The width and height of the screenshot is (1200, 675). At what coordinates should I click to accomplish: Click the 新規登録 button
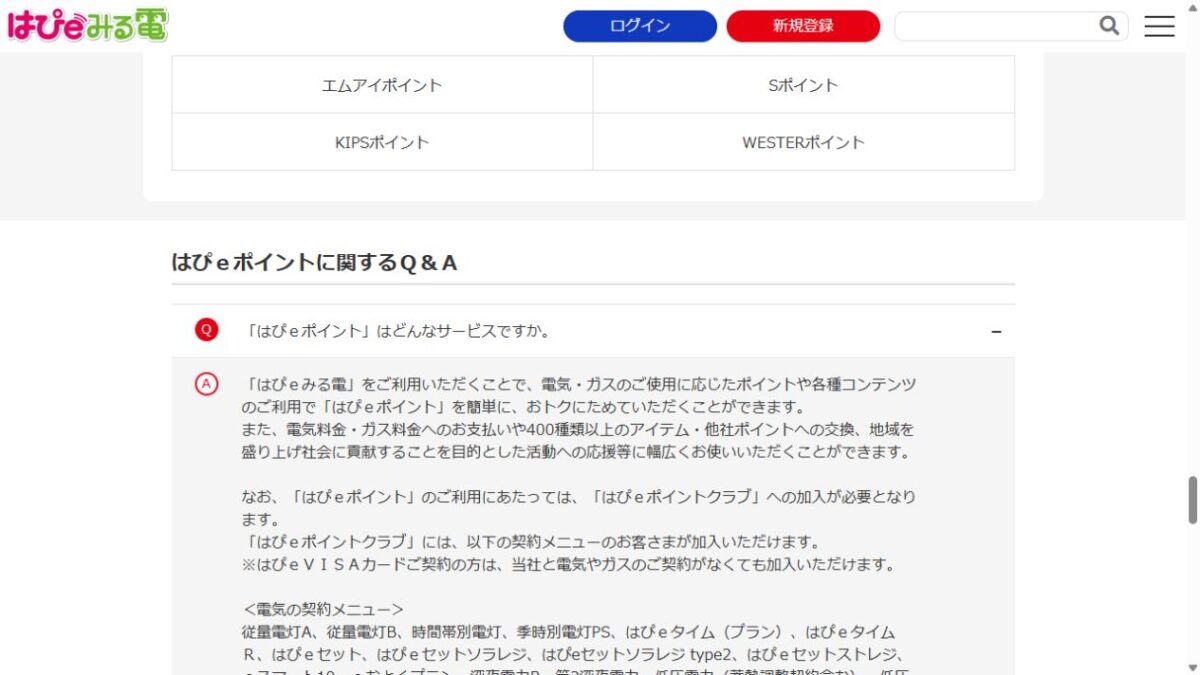pyautogui.click(x=803, y=26)
